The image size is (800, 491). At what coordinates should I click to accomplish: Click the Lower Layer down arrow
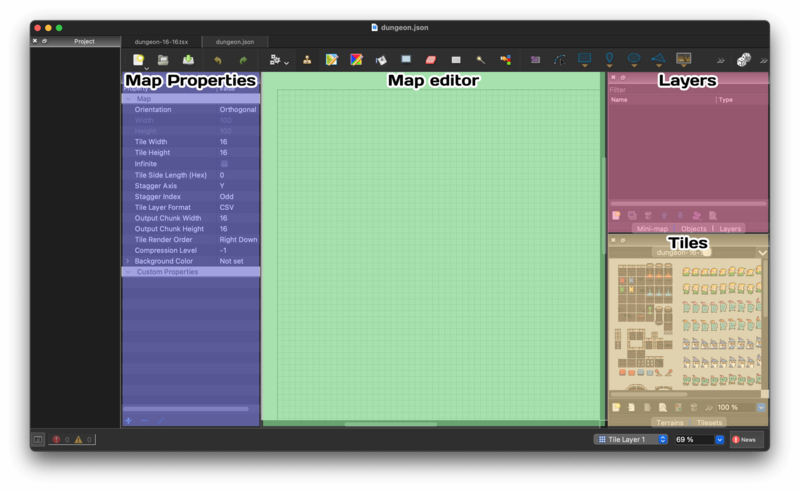[680, 215]
